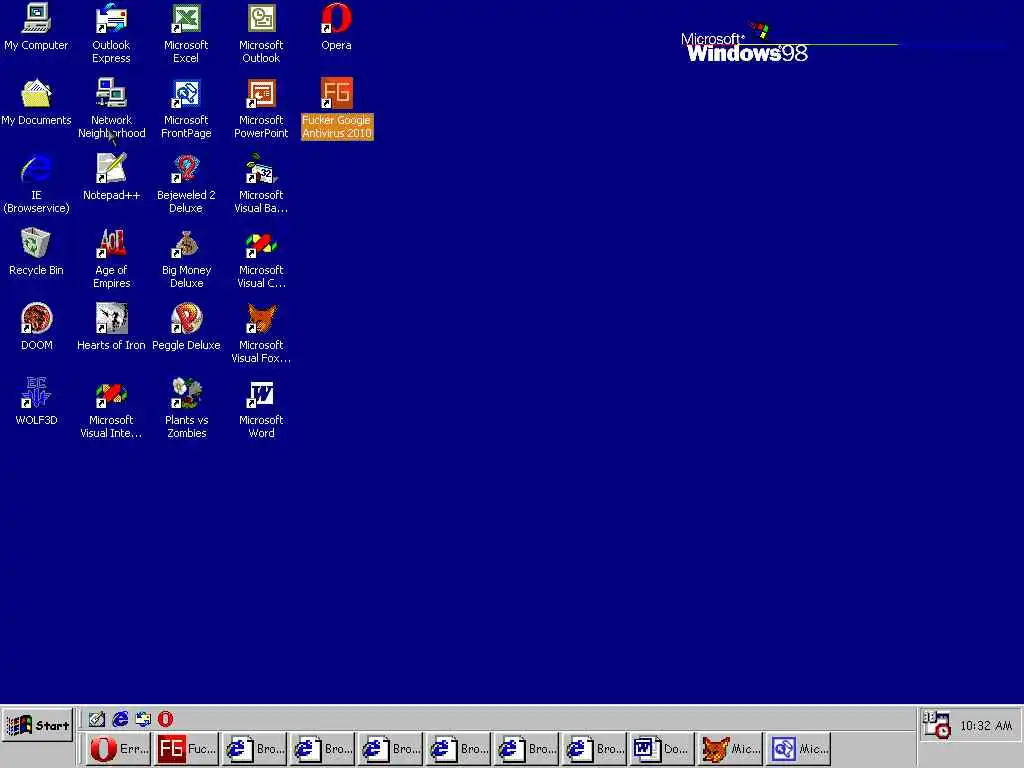1024x768 pixels.
Task: Open the Start menu button
Action: pyautogui.click(x=37, y=725)
